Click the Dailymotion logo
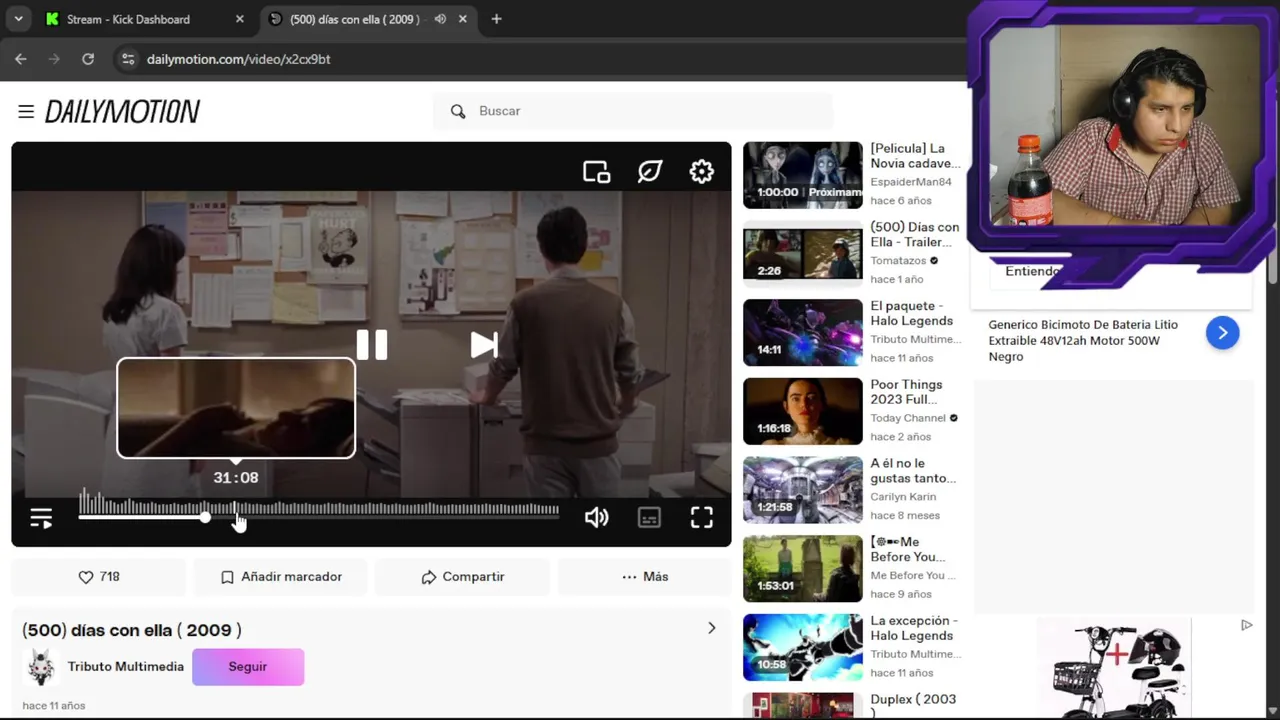This screenshot has width=1280, height=720. click(122, 111)
